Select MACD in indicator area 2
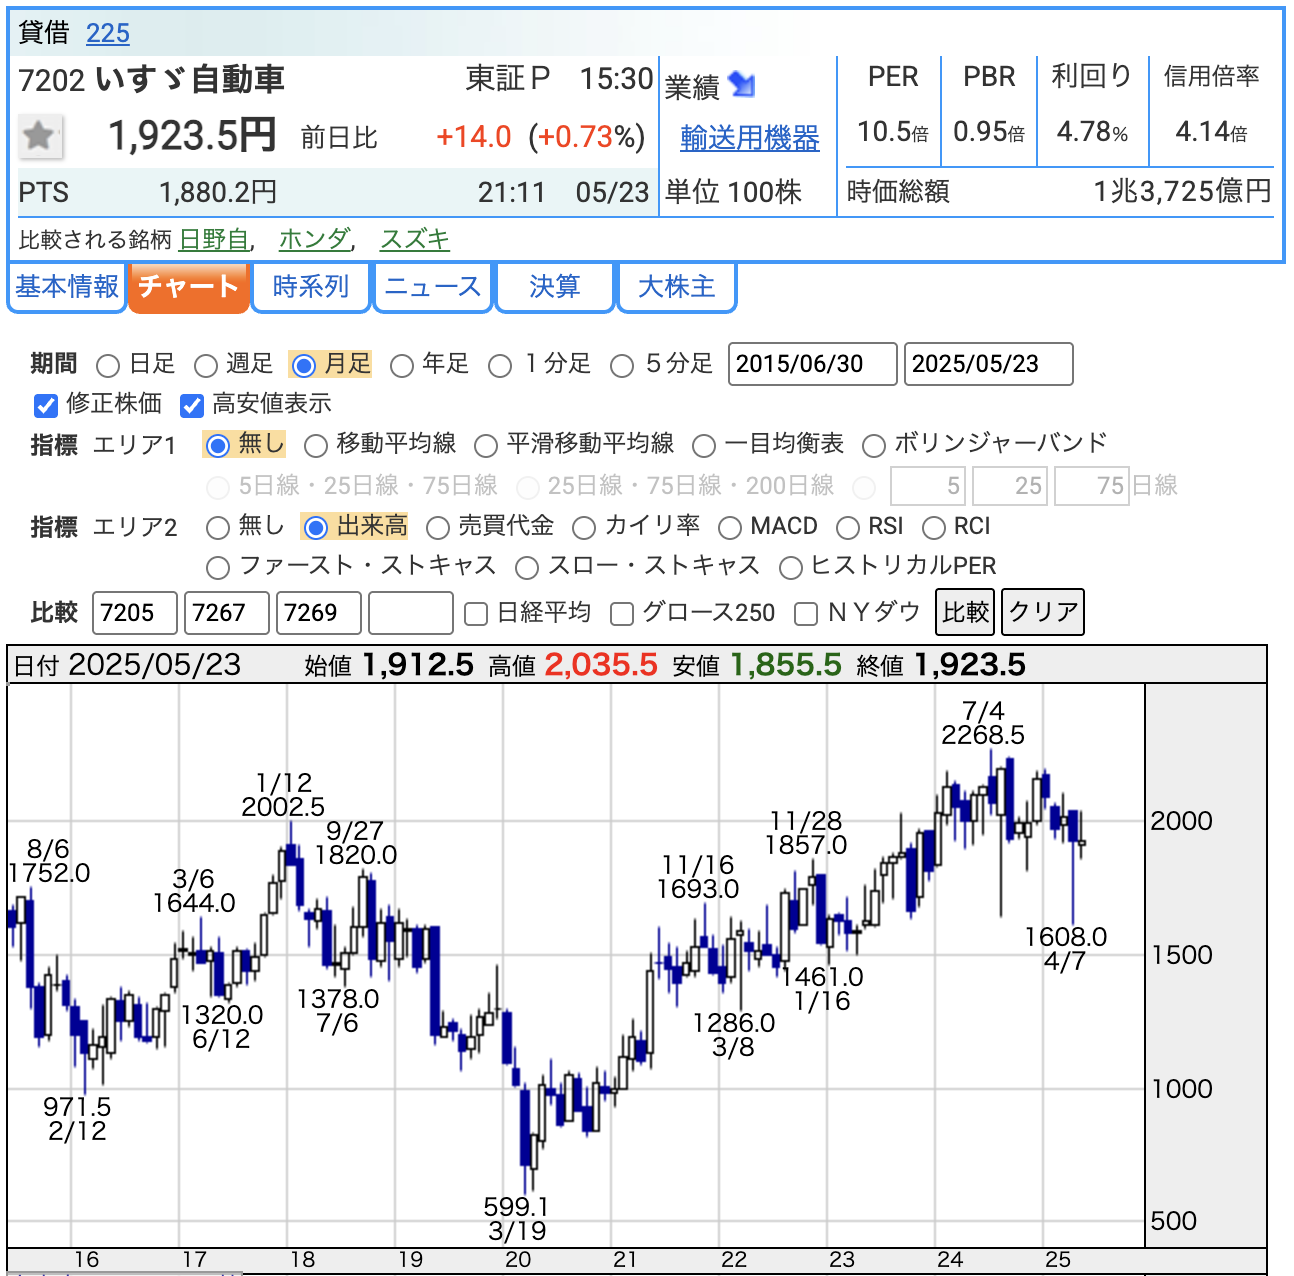This screenshot has width=1294, height=1276. [x=730, y=527]
